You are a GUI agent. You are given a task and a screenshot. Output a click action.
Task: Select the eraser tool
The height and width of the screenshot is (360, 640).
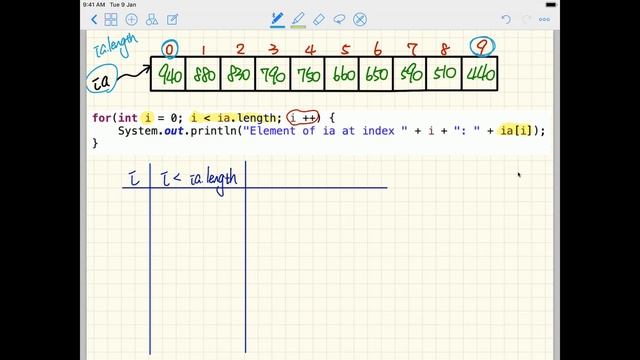pyautogui.click(x=319, y=19)
